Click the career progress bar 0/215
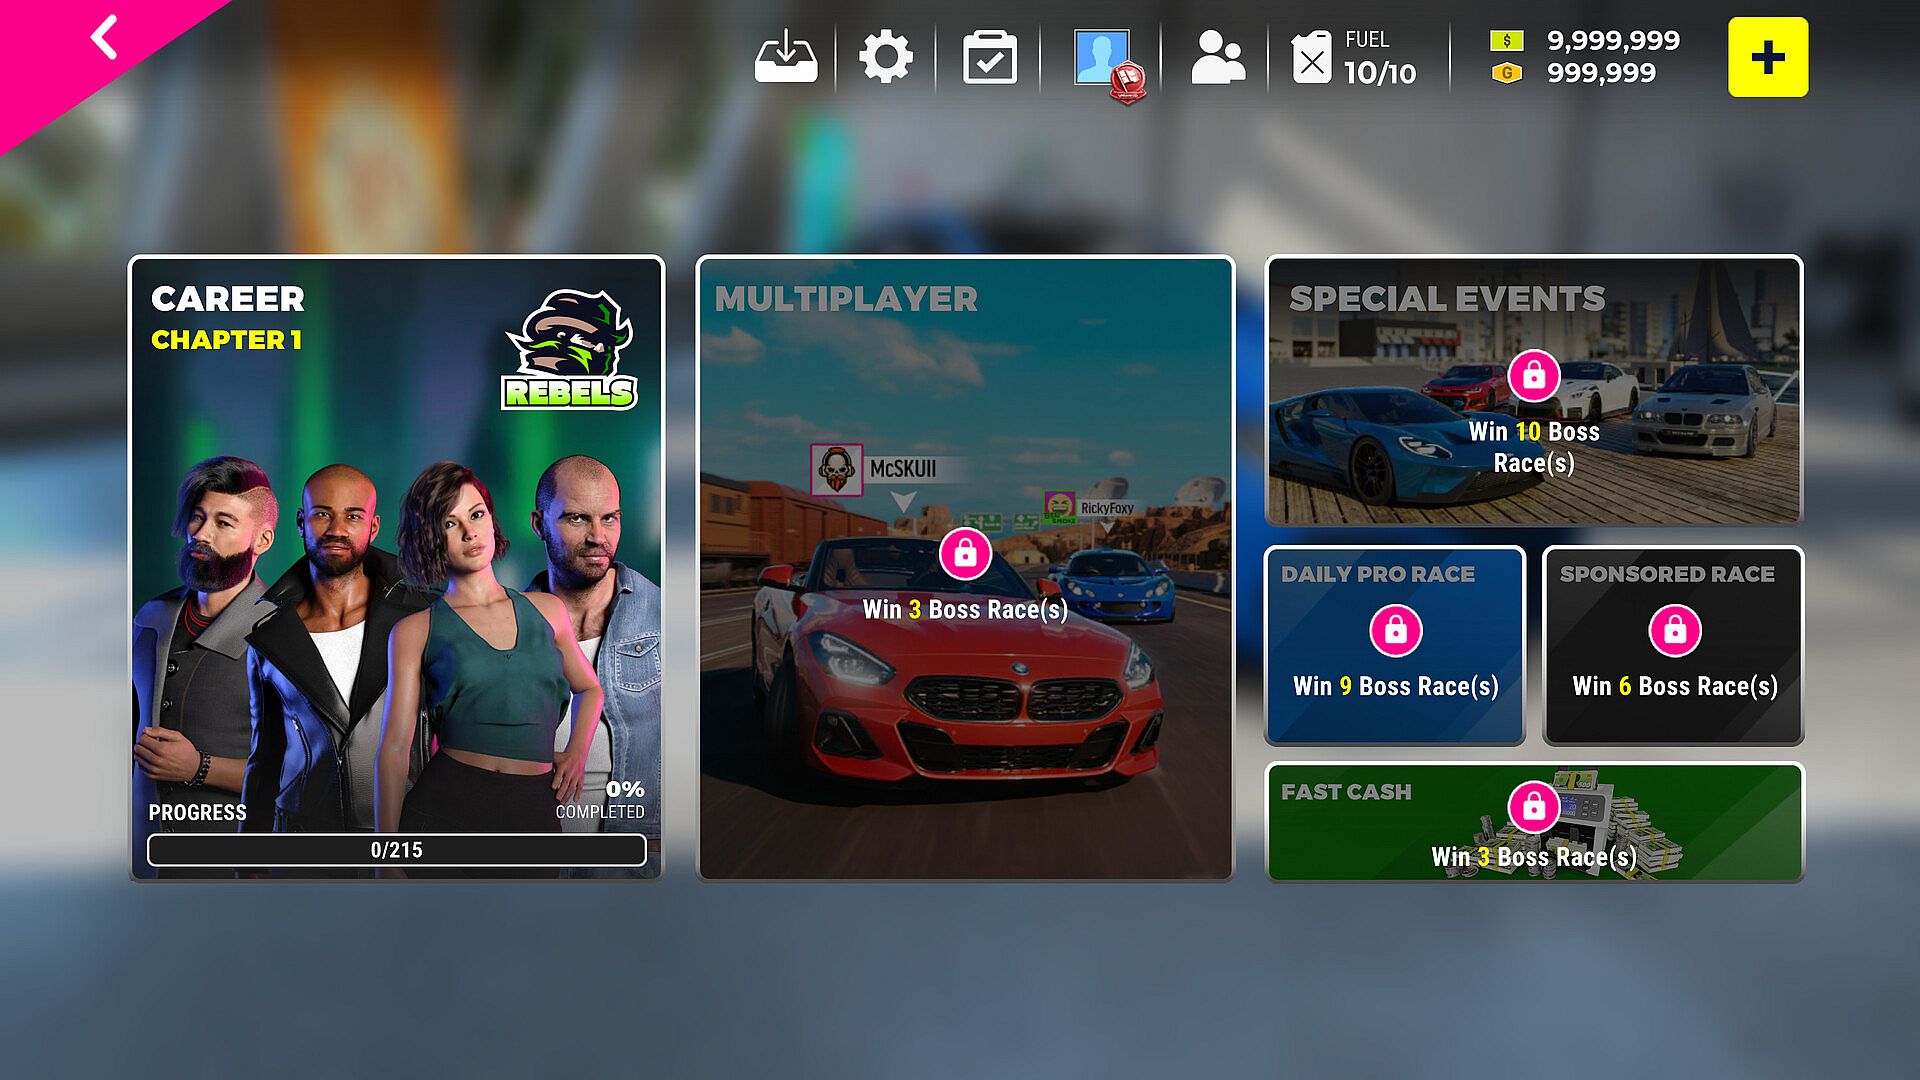 coord(396,850)
